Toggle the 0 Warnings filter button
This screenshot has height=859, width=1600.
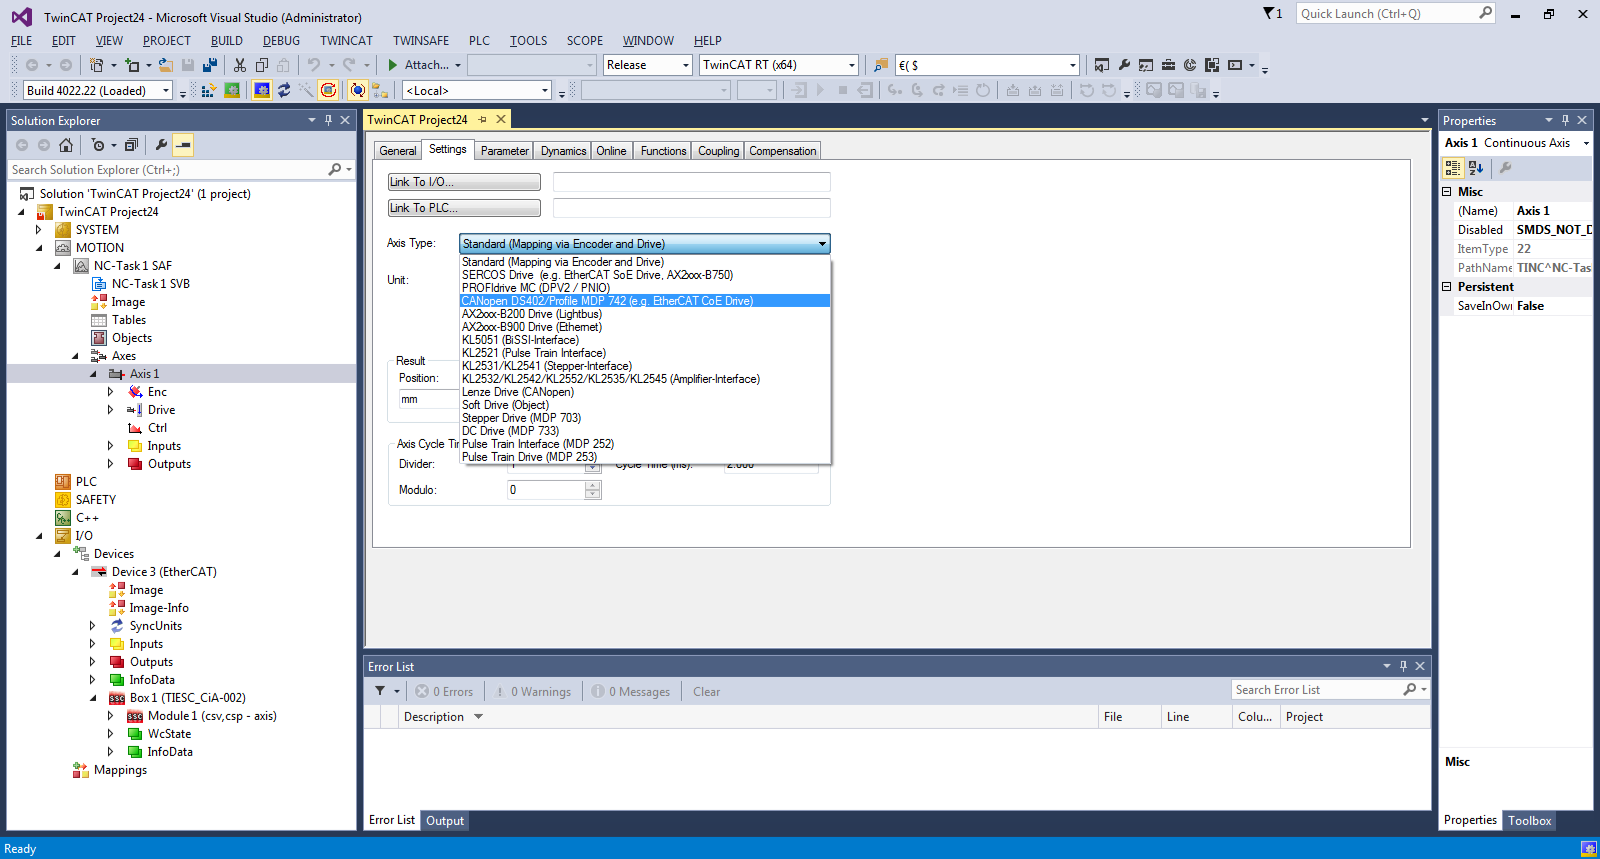[534, 691]
